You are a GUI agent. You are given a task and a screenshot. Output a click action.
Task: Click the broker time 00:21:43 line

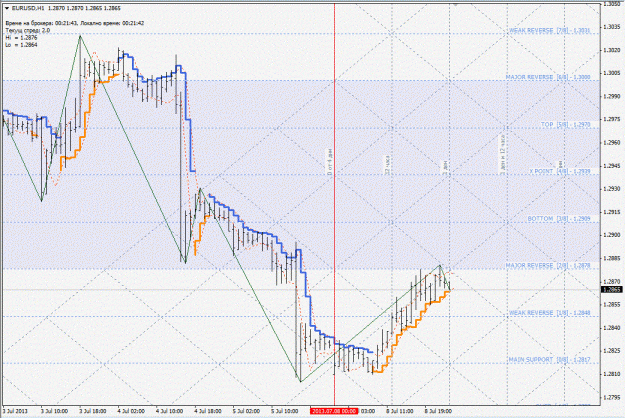(x=75, y=23)
